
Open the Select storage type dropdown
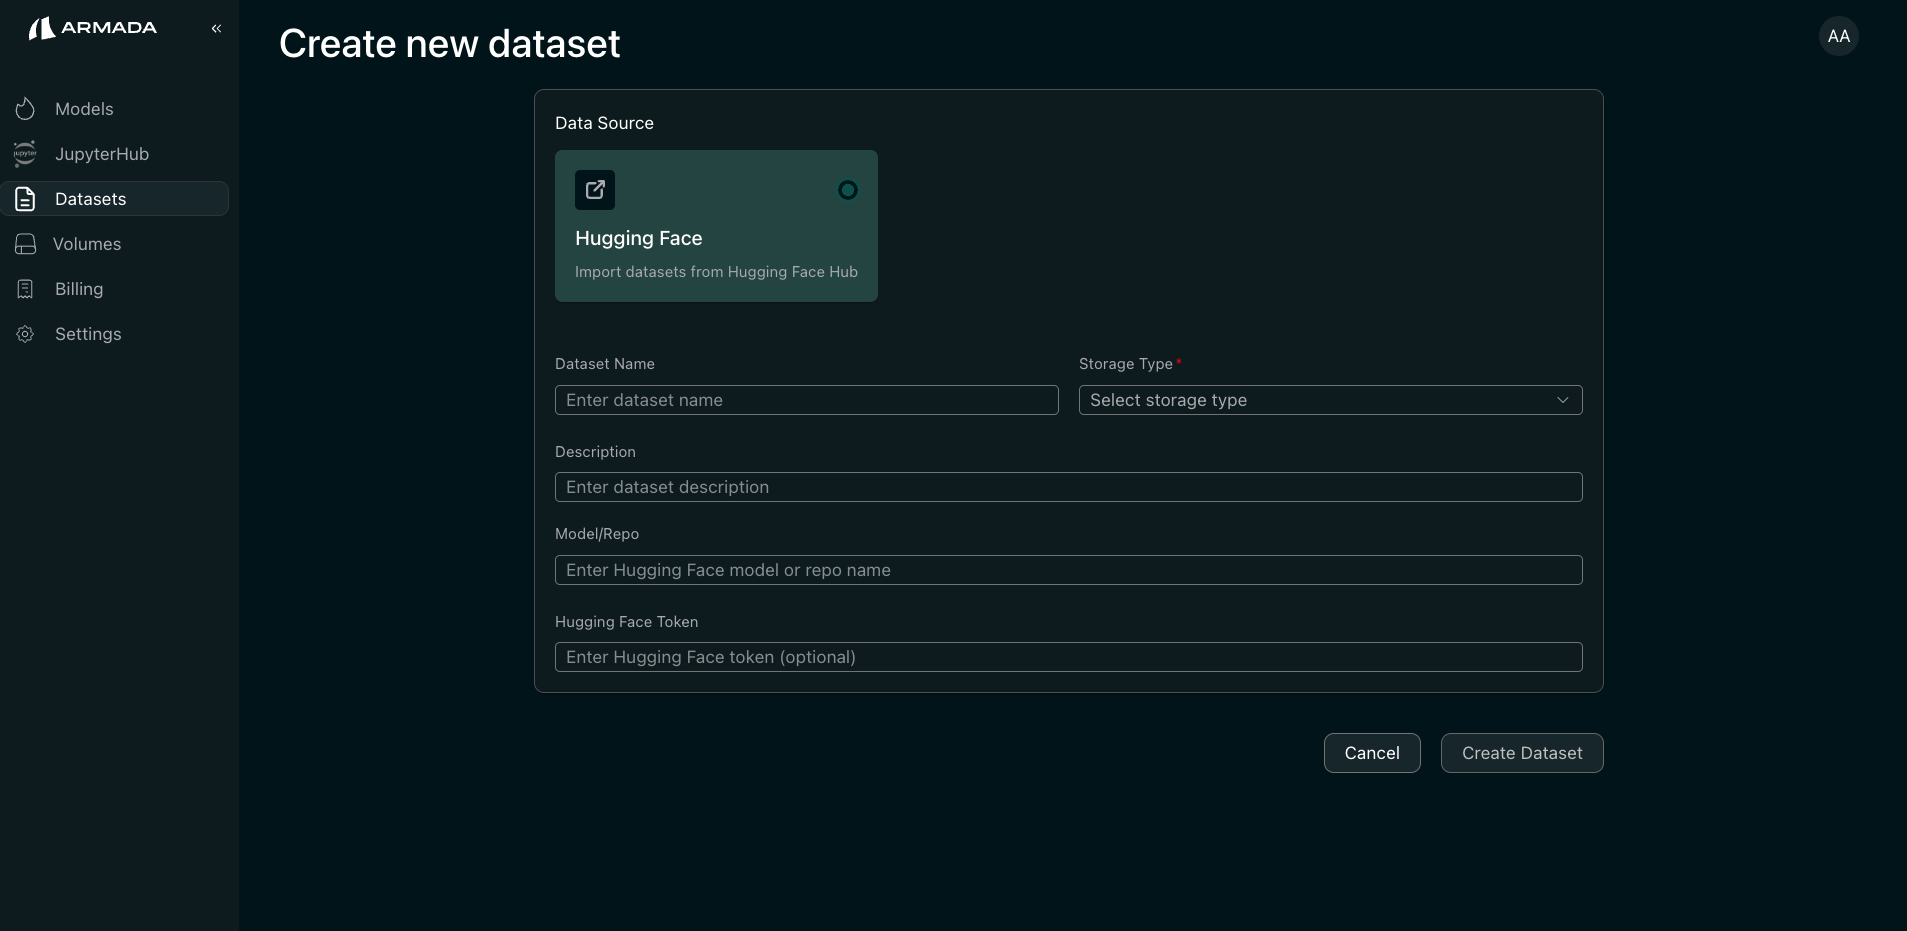click(1329, 400)
